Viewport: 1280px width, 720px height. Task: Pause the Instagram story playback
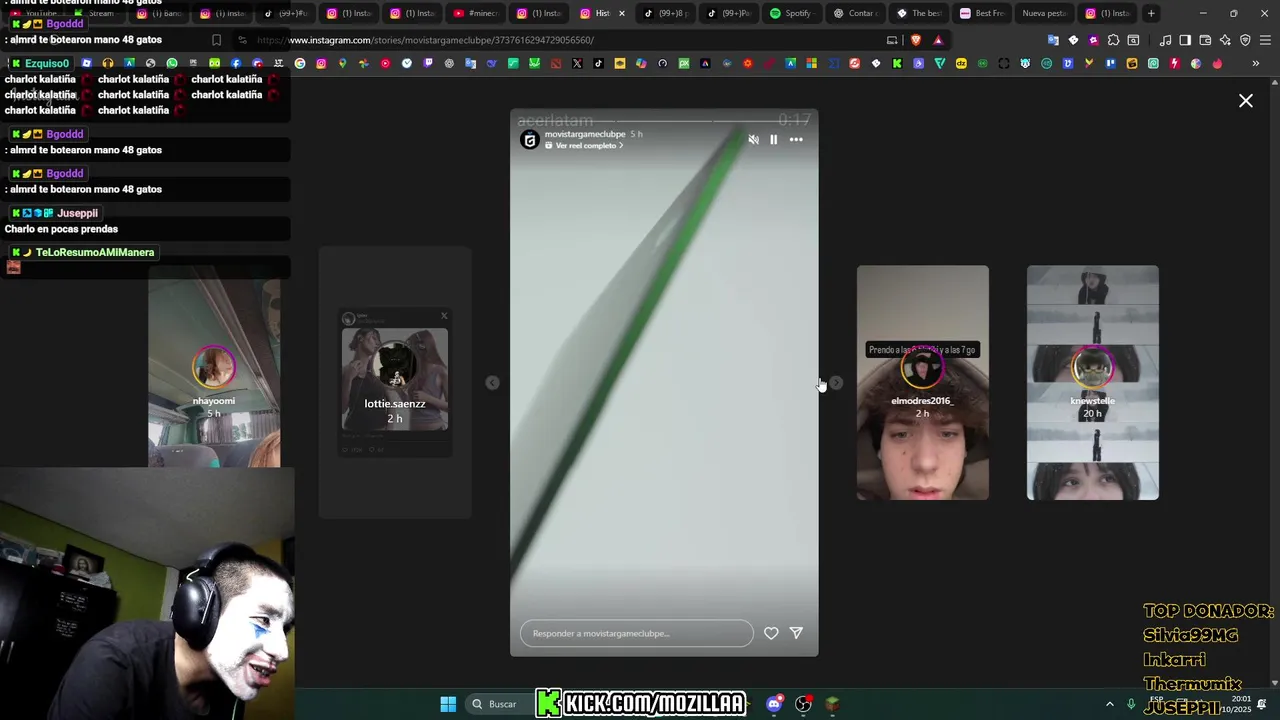point(773,140)
